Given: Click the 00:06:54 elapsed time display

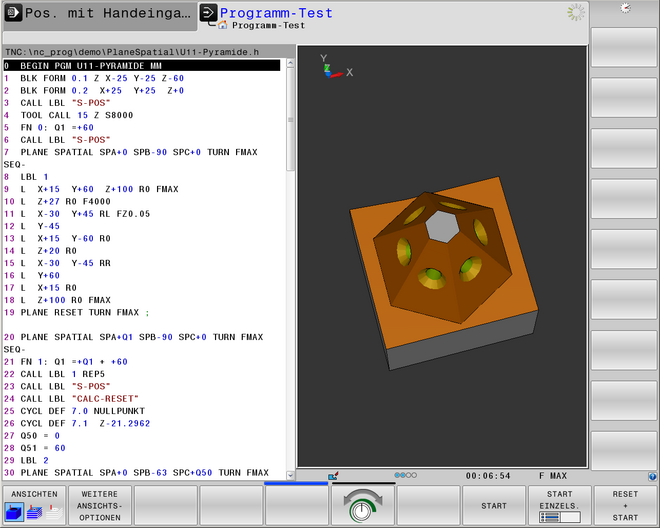Looking at the screenshot, I should 488,476.
